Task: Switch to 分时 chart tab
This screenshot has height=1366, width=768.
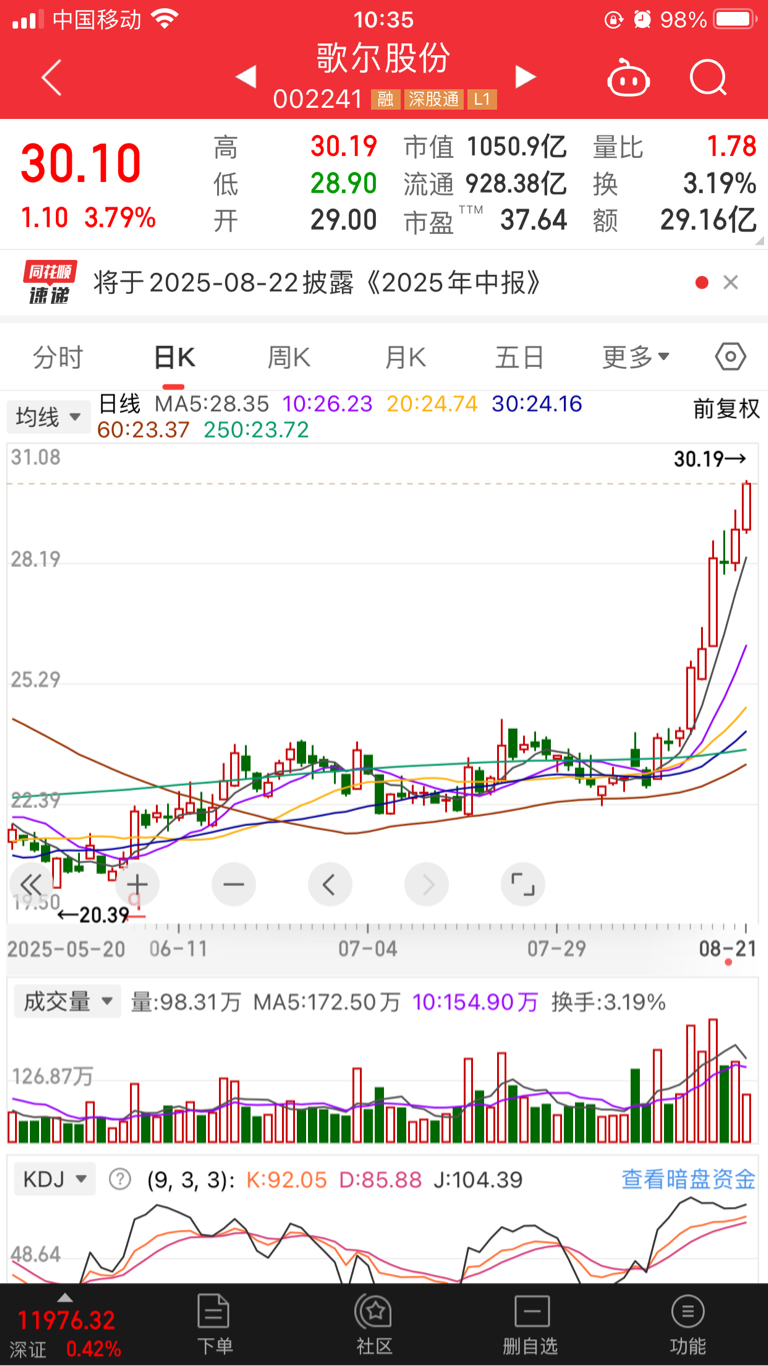Action: tap(58, 357)
